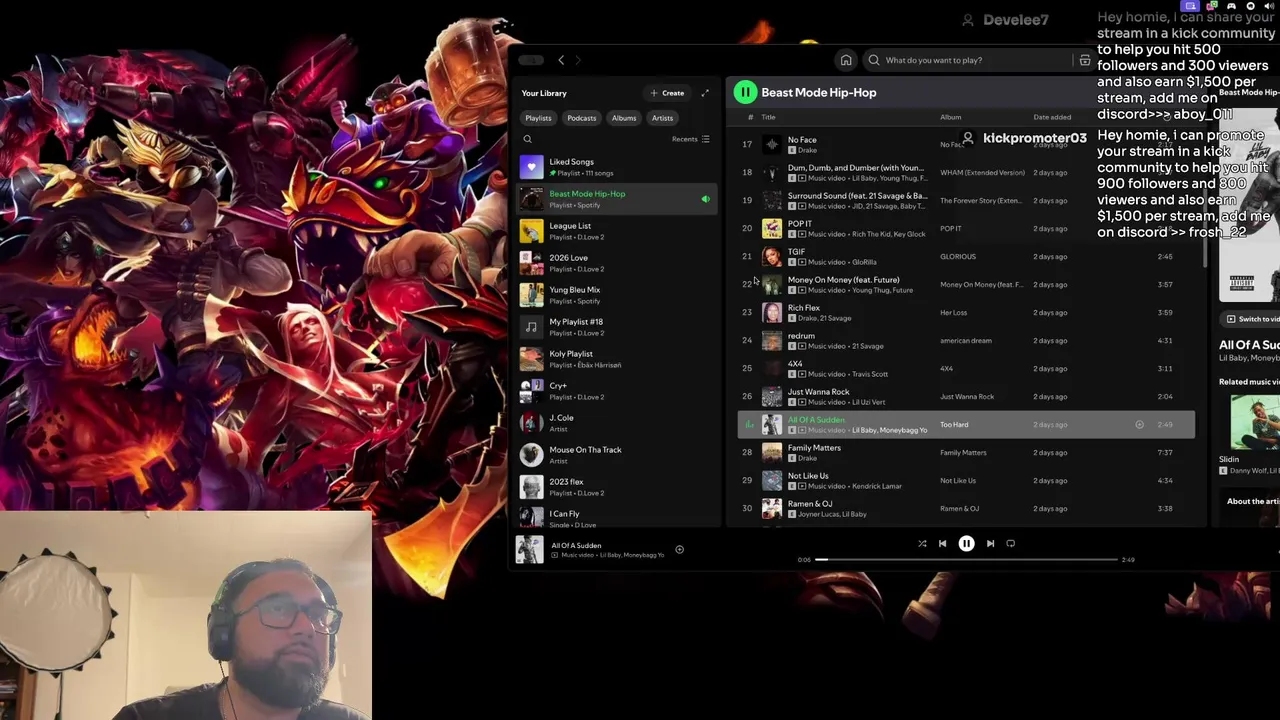Seek on the playback progress bar
Image resolution: width=1280 pixels, height=720 pixels.
pos(966,560)
